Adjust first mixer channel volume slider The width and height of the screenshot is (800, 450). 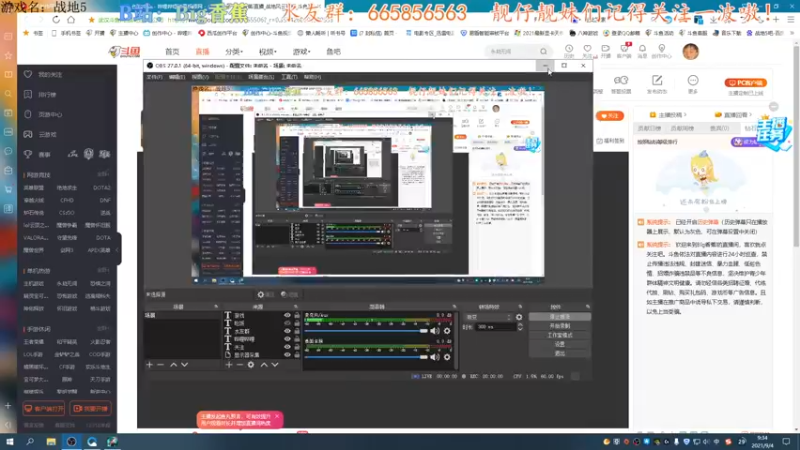(x=366, y=331)
